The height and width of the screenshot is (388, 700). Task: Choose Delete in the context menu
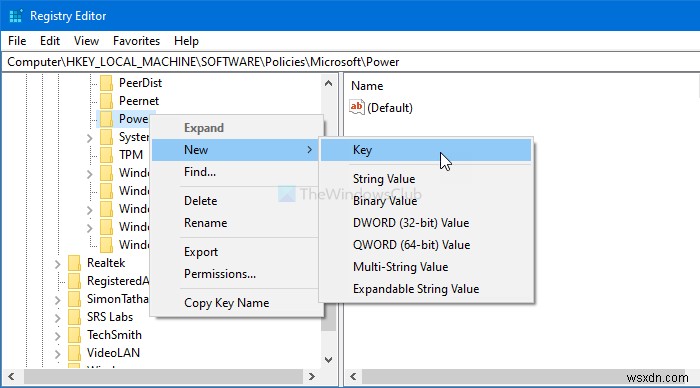pyautogui.click(x=235, y=201)
